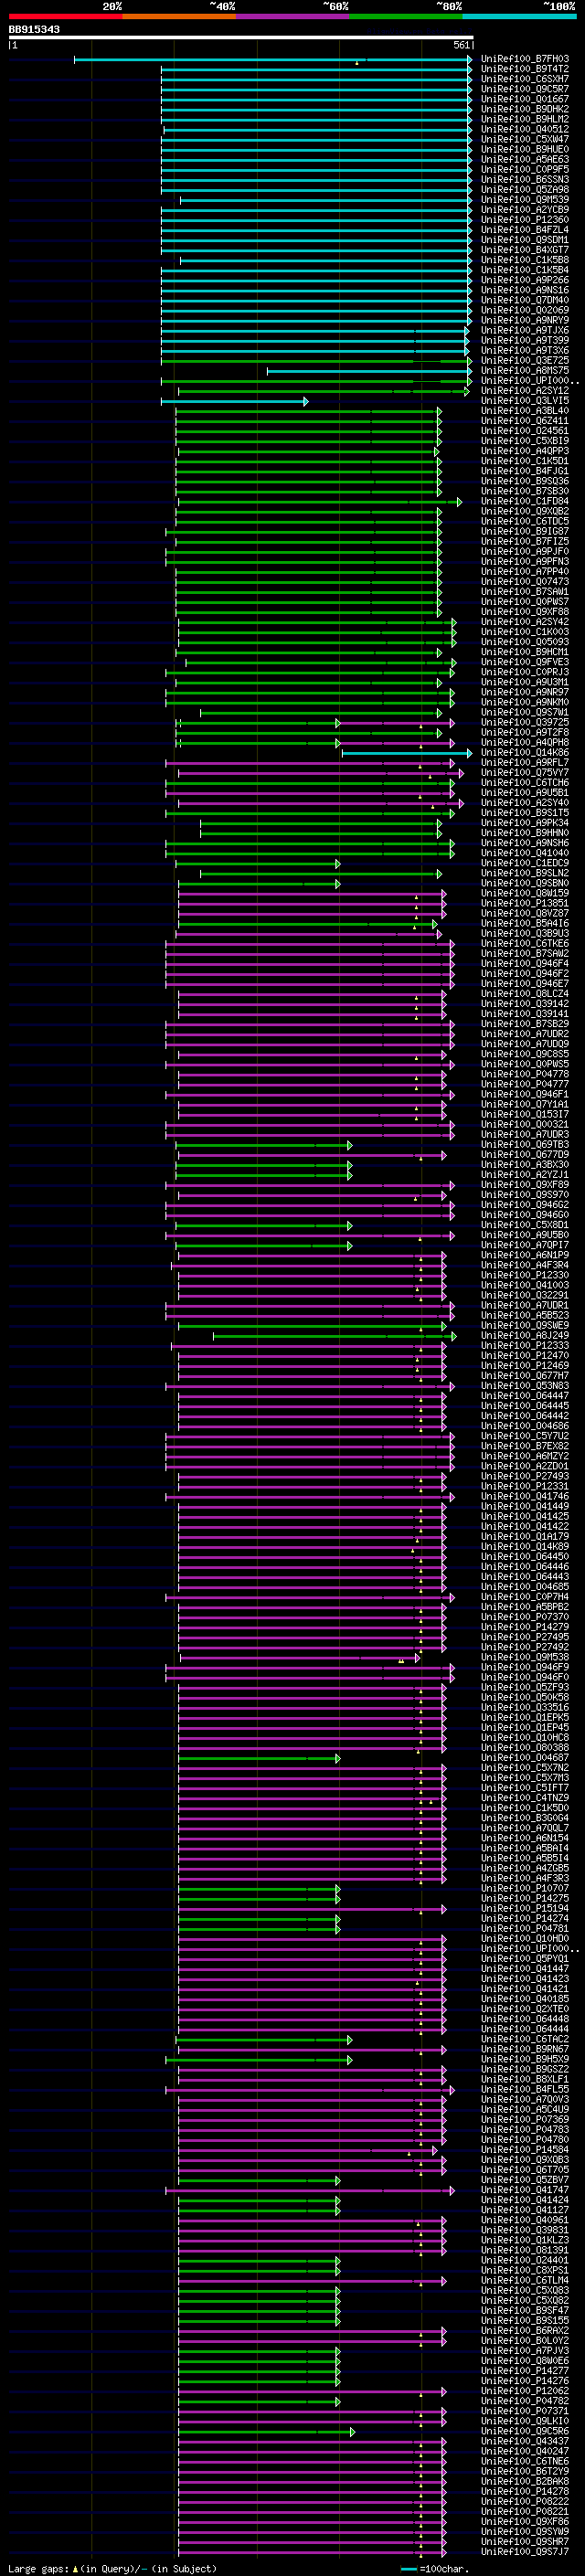
Task: Click the UniRef100_Q40961 label
Action: [524, 2221]
